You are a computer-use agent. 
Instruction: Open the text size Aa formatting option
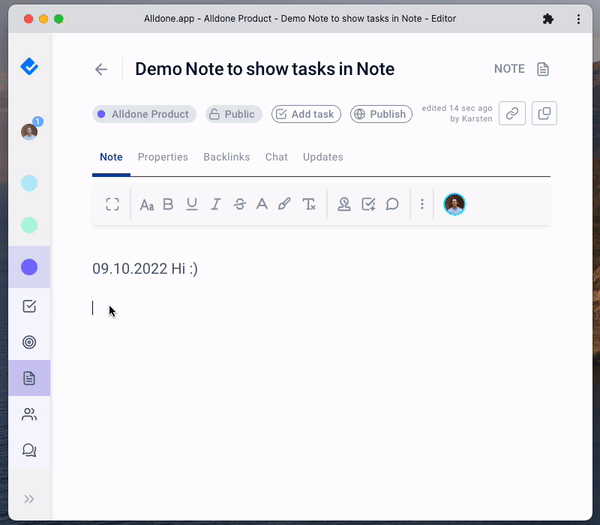pos(147,204)
